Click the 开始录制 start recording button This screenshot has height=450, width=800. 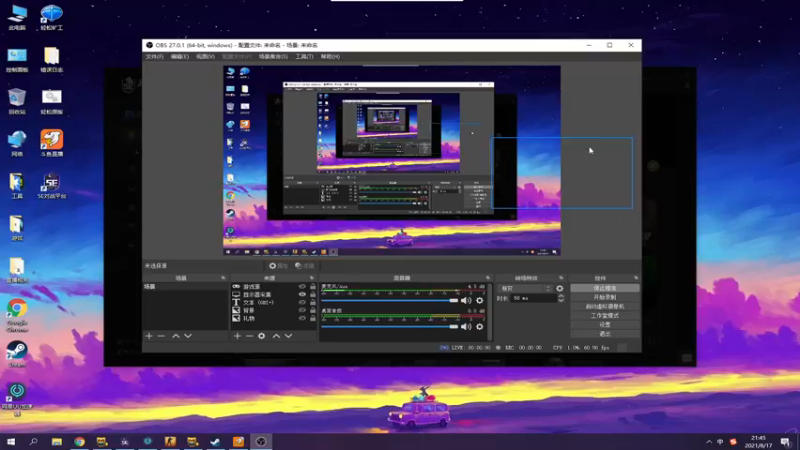tap(605, 297)
